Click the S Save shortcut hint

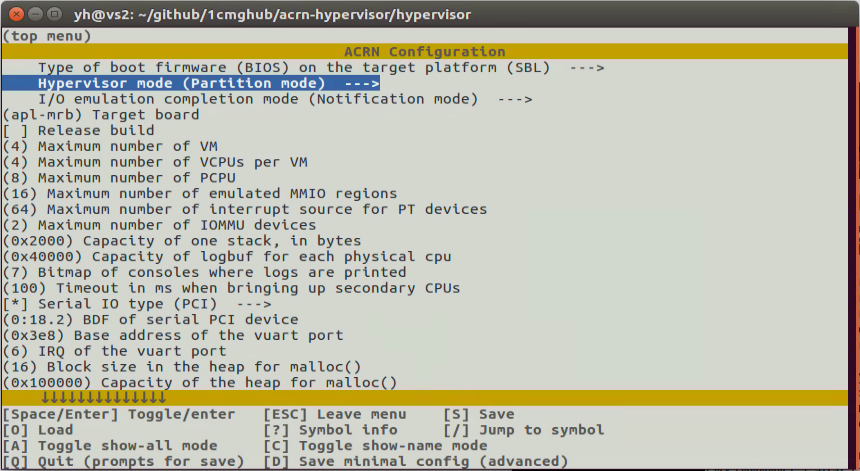pos(479,415)
